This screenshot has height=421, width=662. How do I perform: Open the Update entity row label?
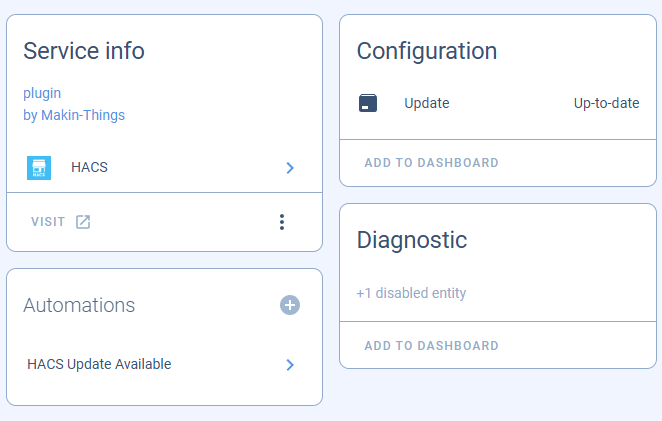[x=427, y=103]
